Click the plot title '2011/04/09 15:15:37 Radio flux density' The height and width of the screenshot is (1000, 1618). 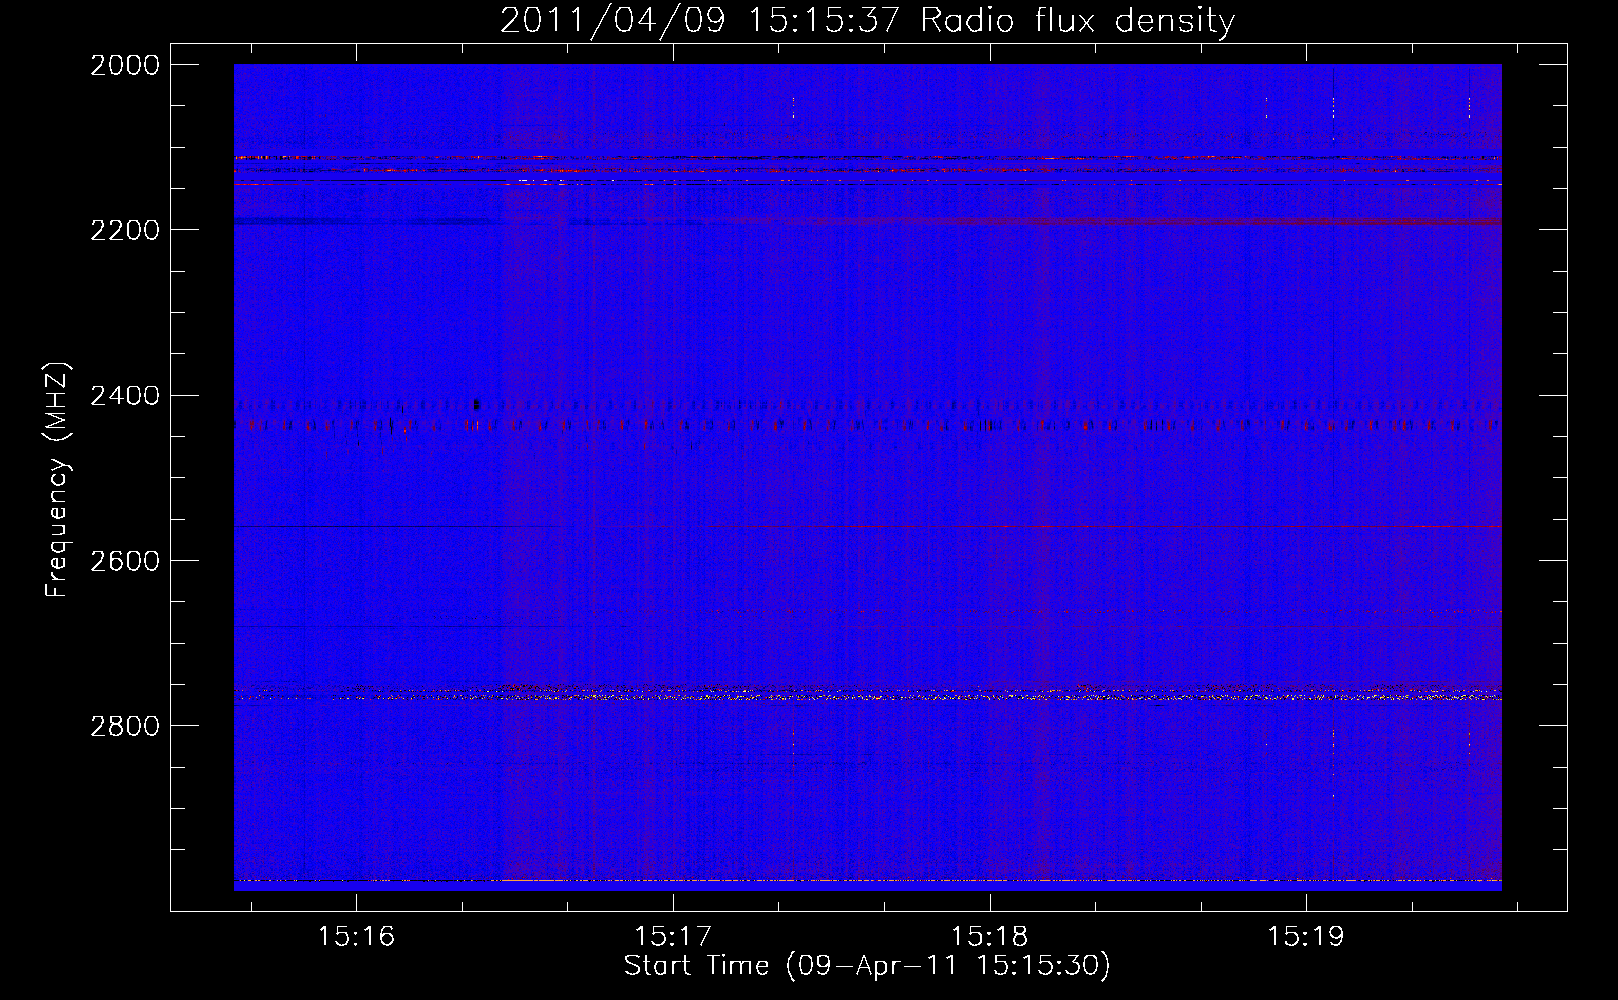point(867,20)
